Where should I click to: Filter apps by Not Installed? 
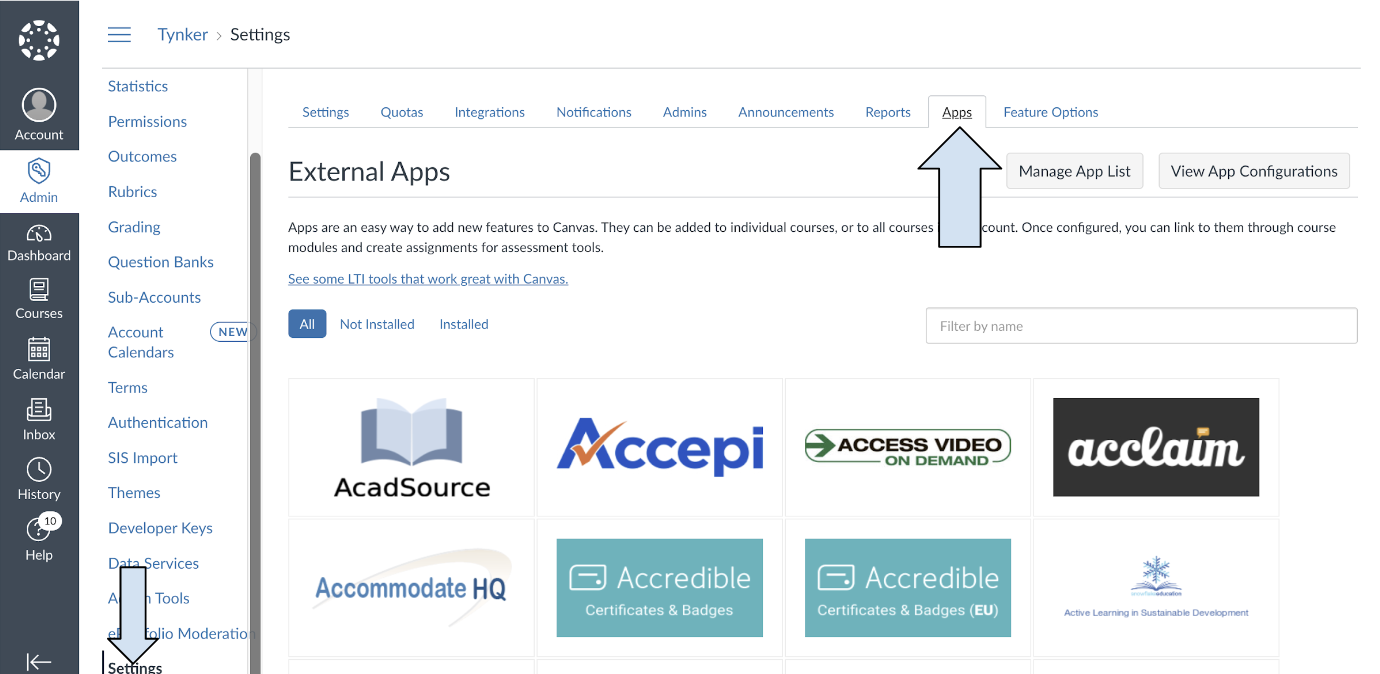377,324
